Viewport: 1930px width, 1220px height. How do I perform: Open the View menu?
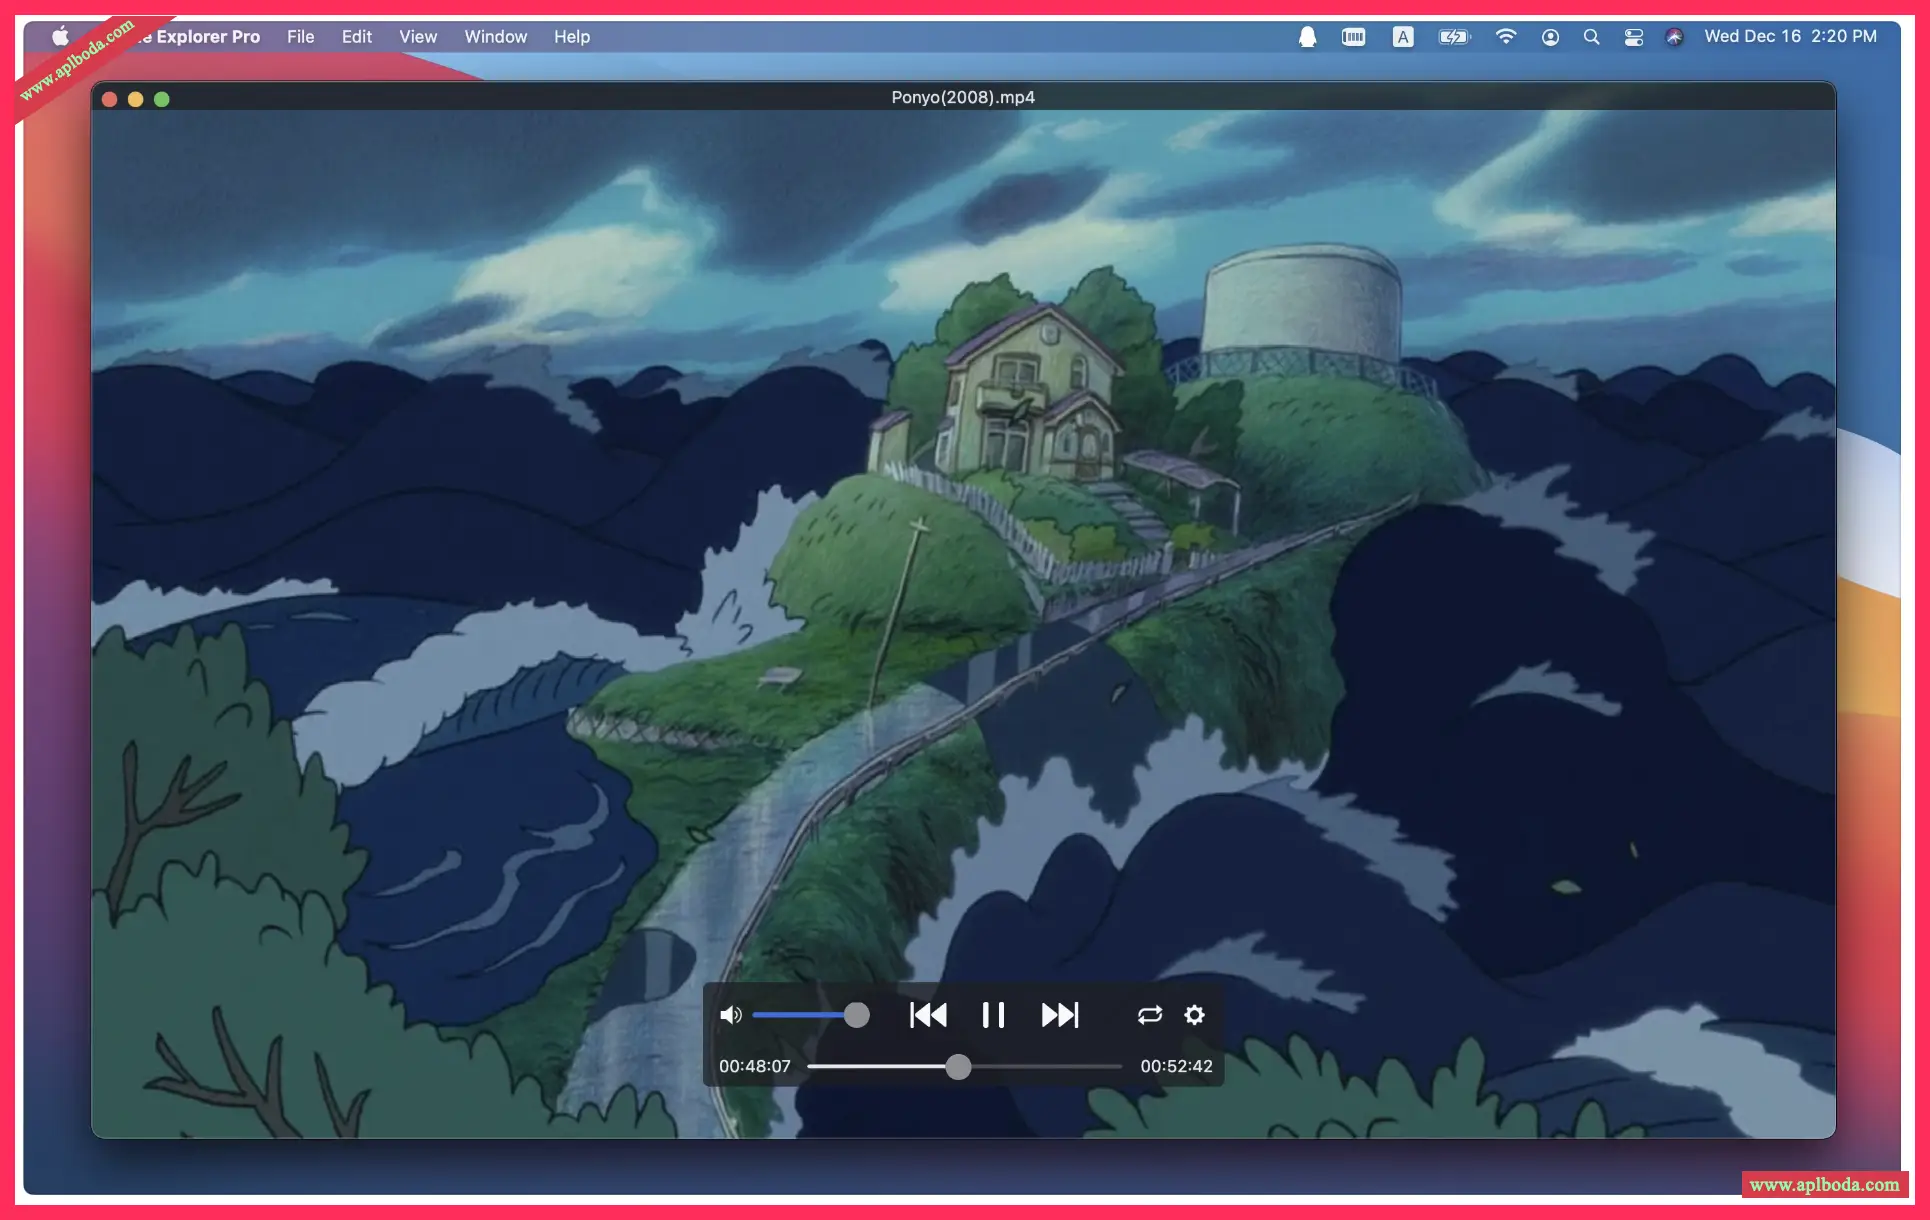coord(418,37)
